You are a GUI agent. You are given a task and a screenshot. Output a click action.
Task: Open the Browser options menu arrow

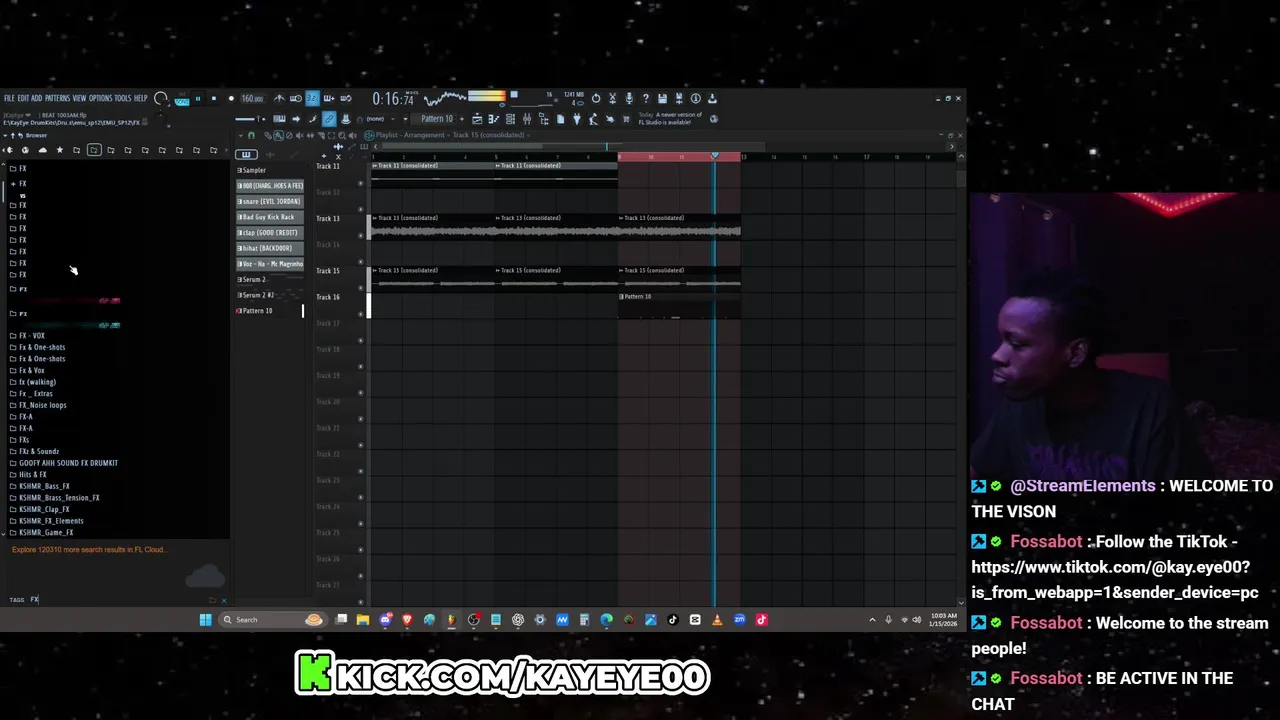point(5,135)
